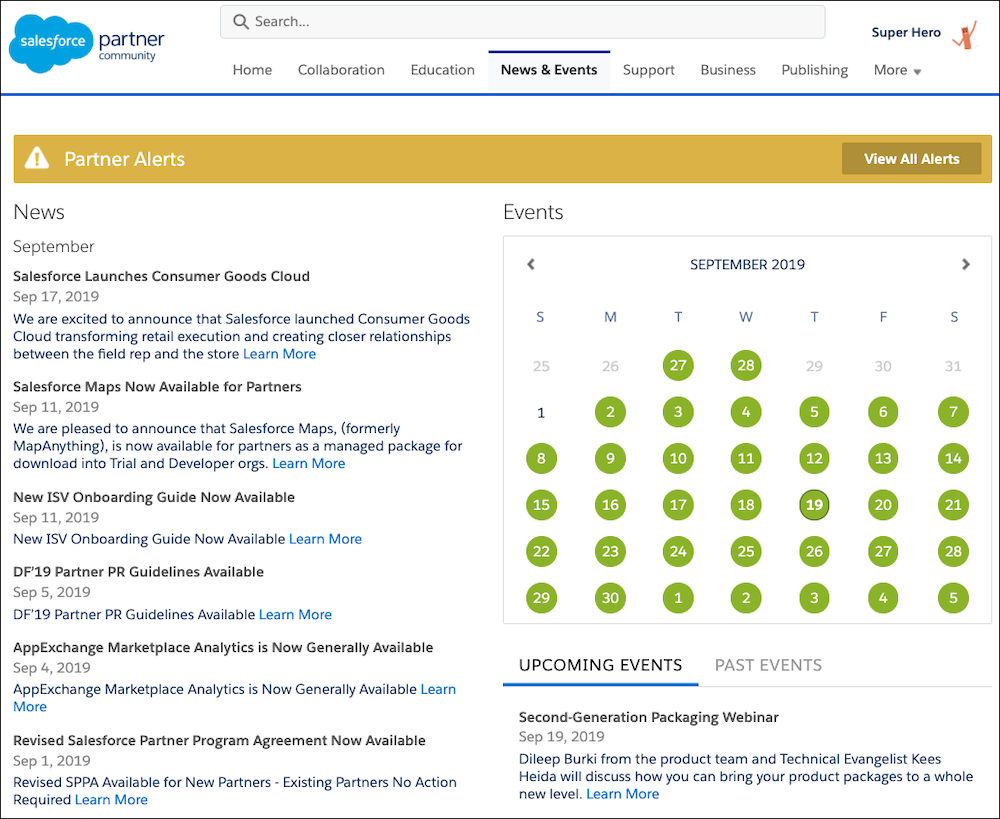Screen dimensions: 1000x819
Task: Open the Support tab
Action: [x=649, y=70]
